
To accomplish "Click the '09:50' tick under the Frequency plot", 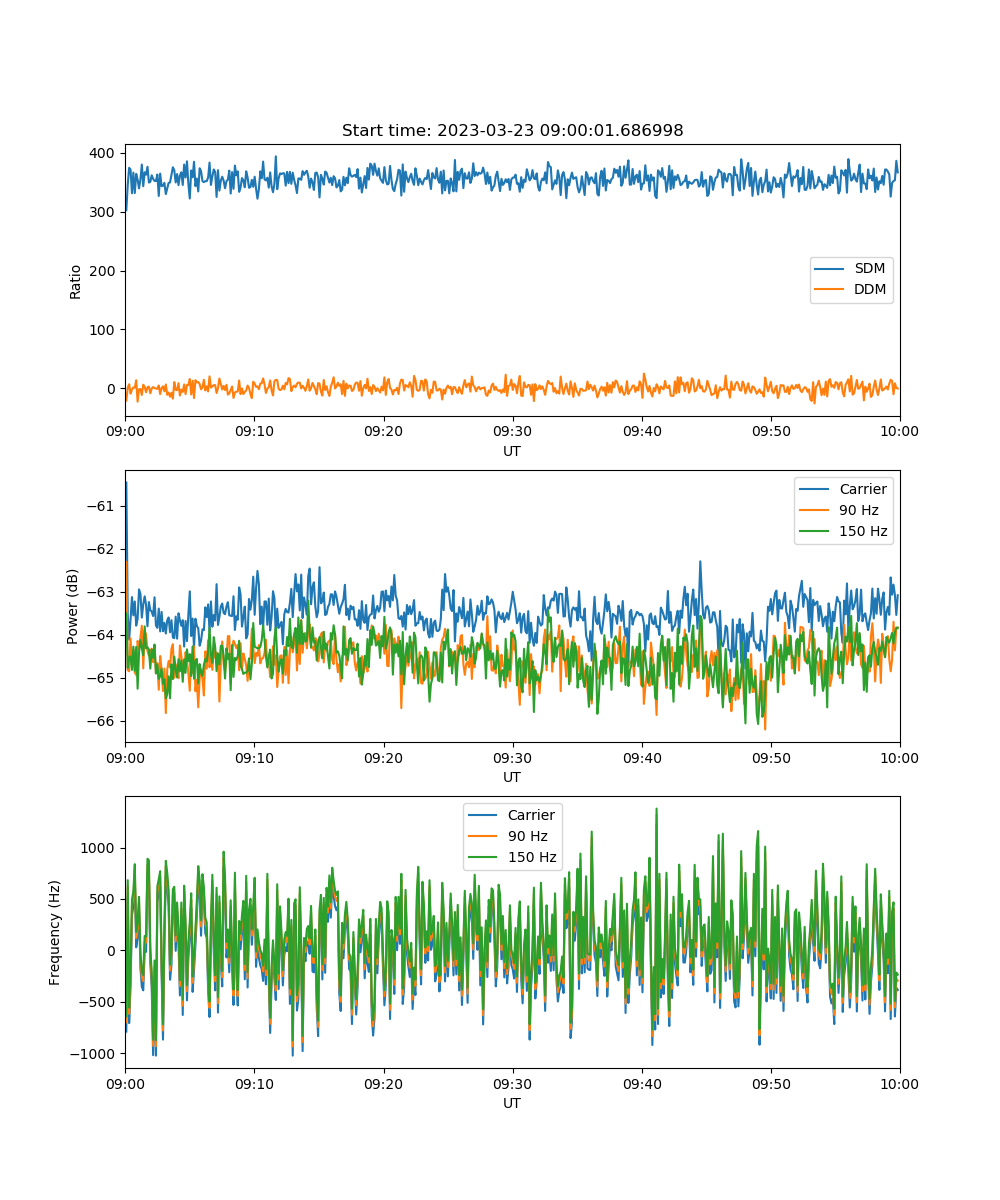I will 771,1084.
